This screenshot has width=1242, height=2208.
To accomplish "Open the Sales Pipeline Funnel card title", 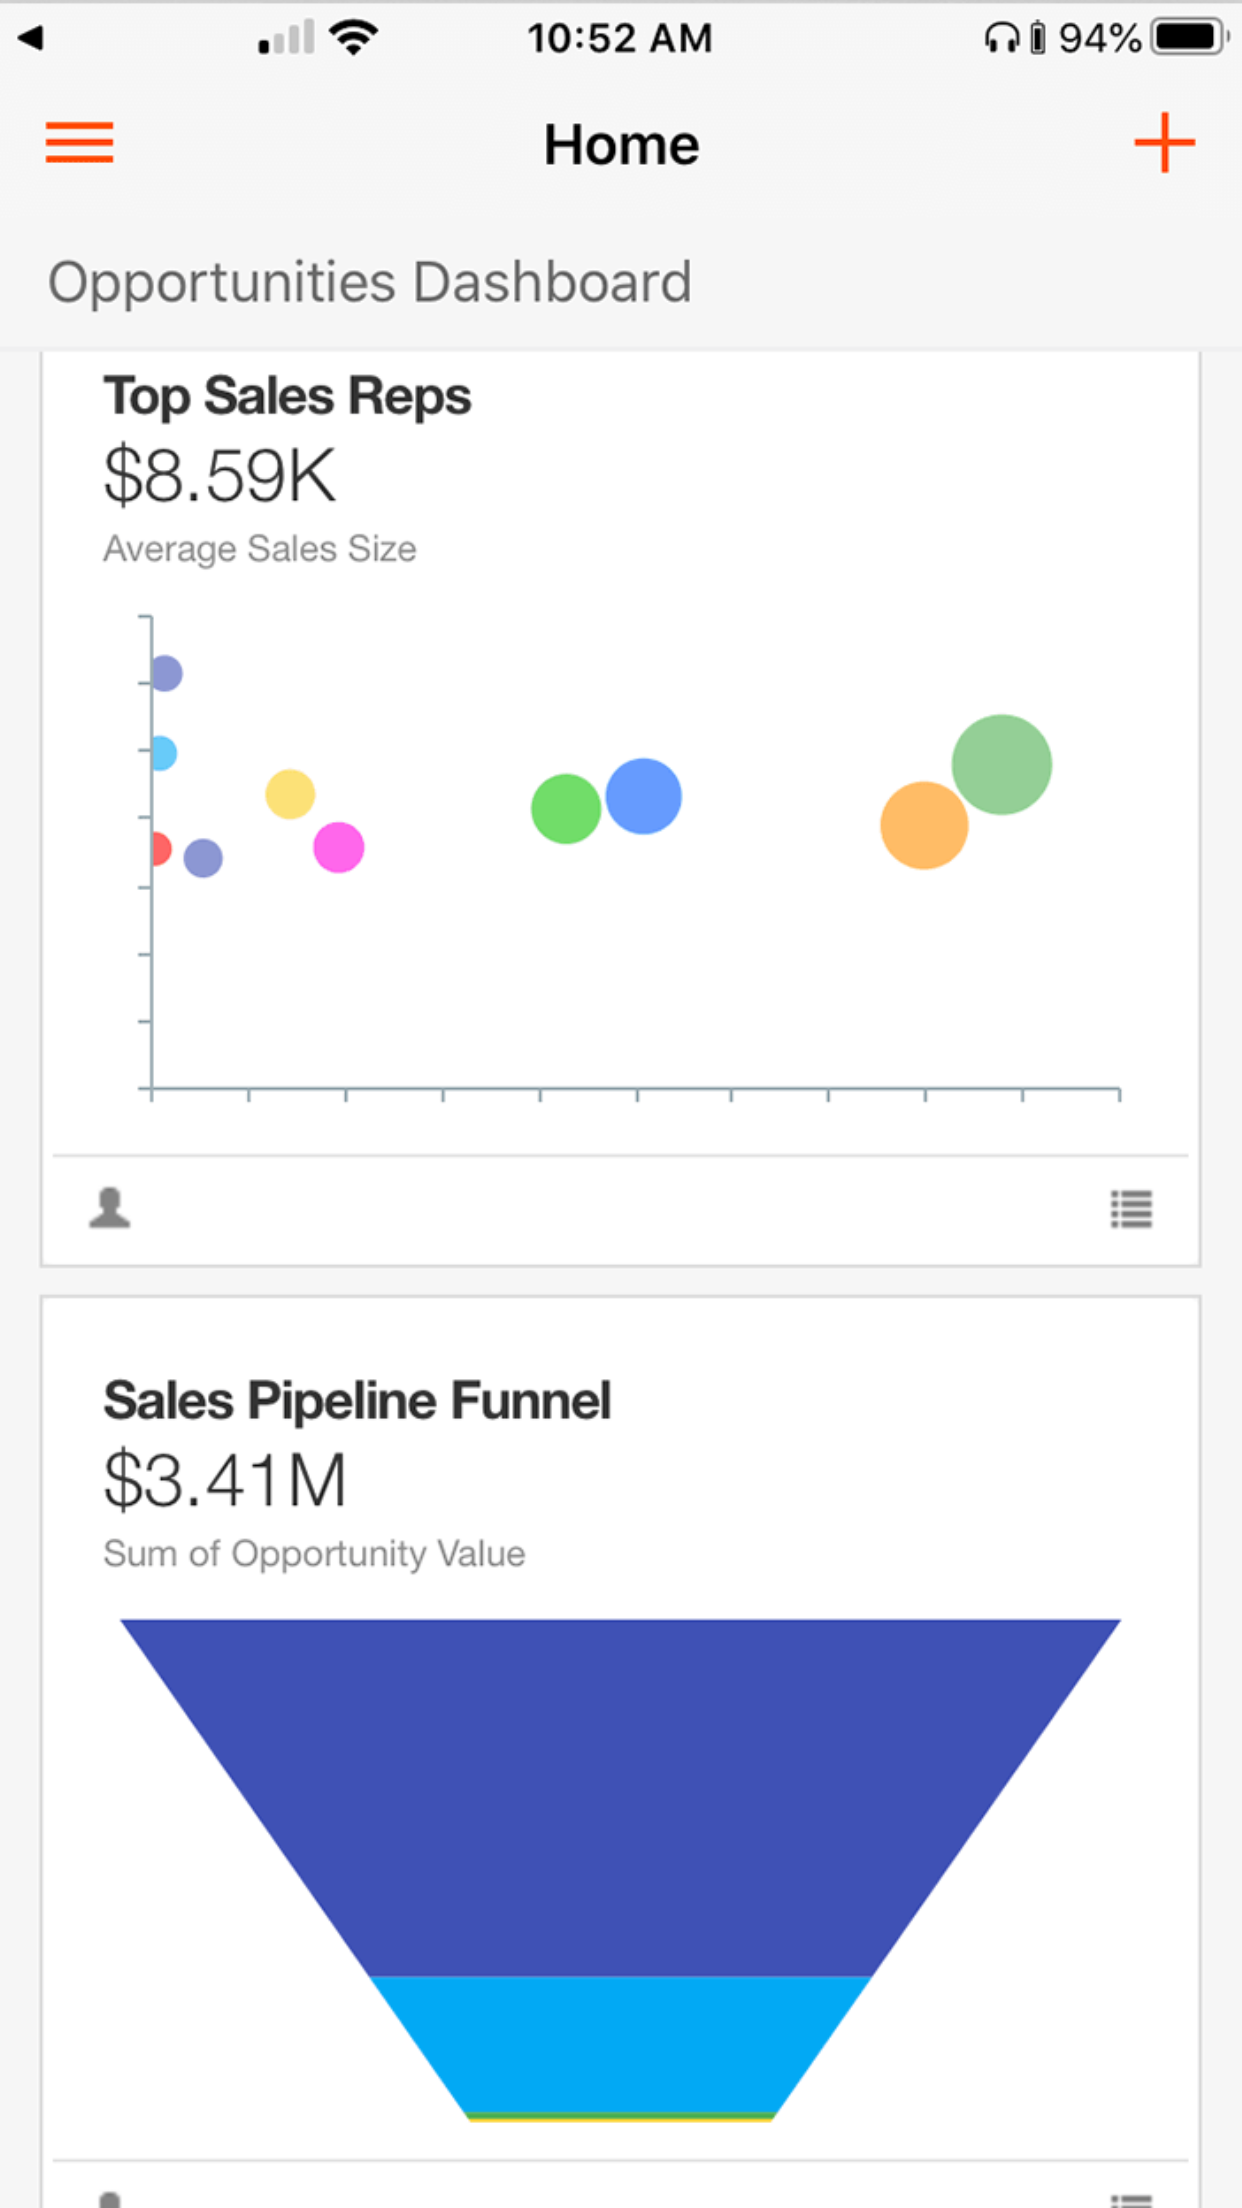I will tap(357, 1400).
